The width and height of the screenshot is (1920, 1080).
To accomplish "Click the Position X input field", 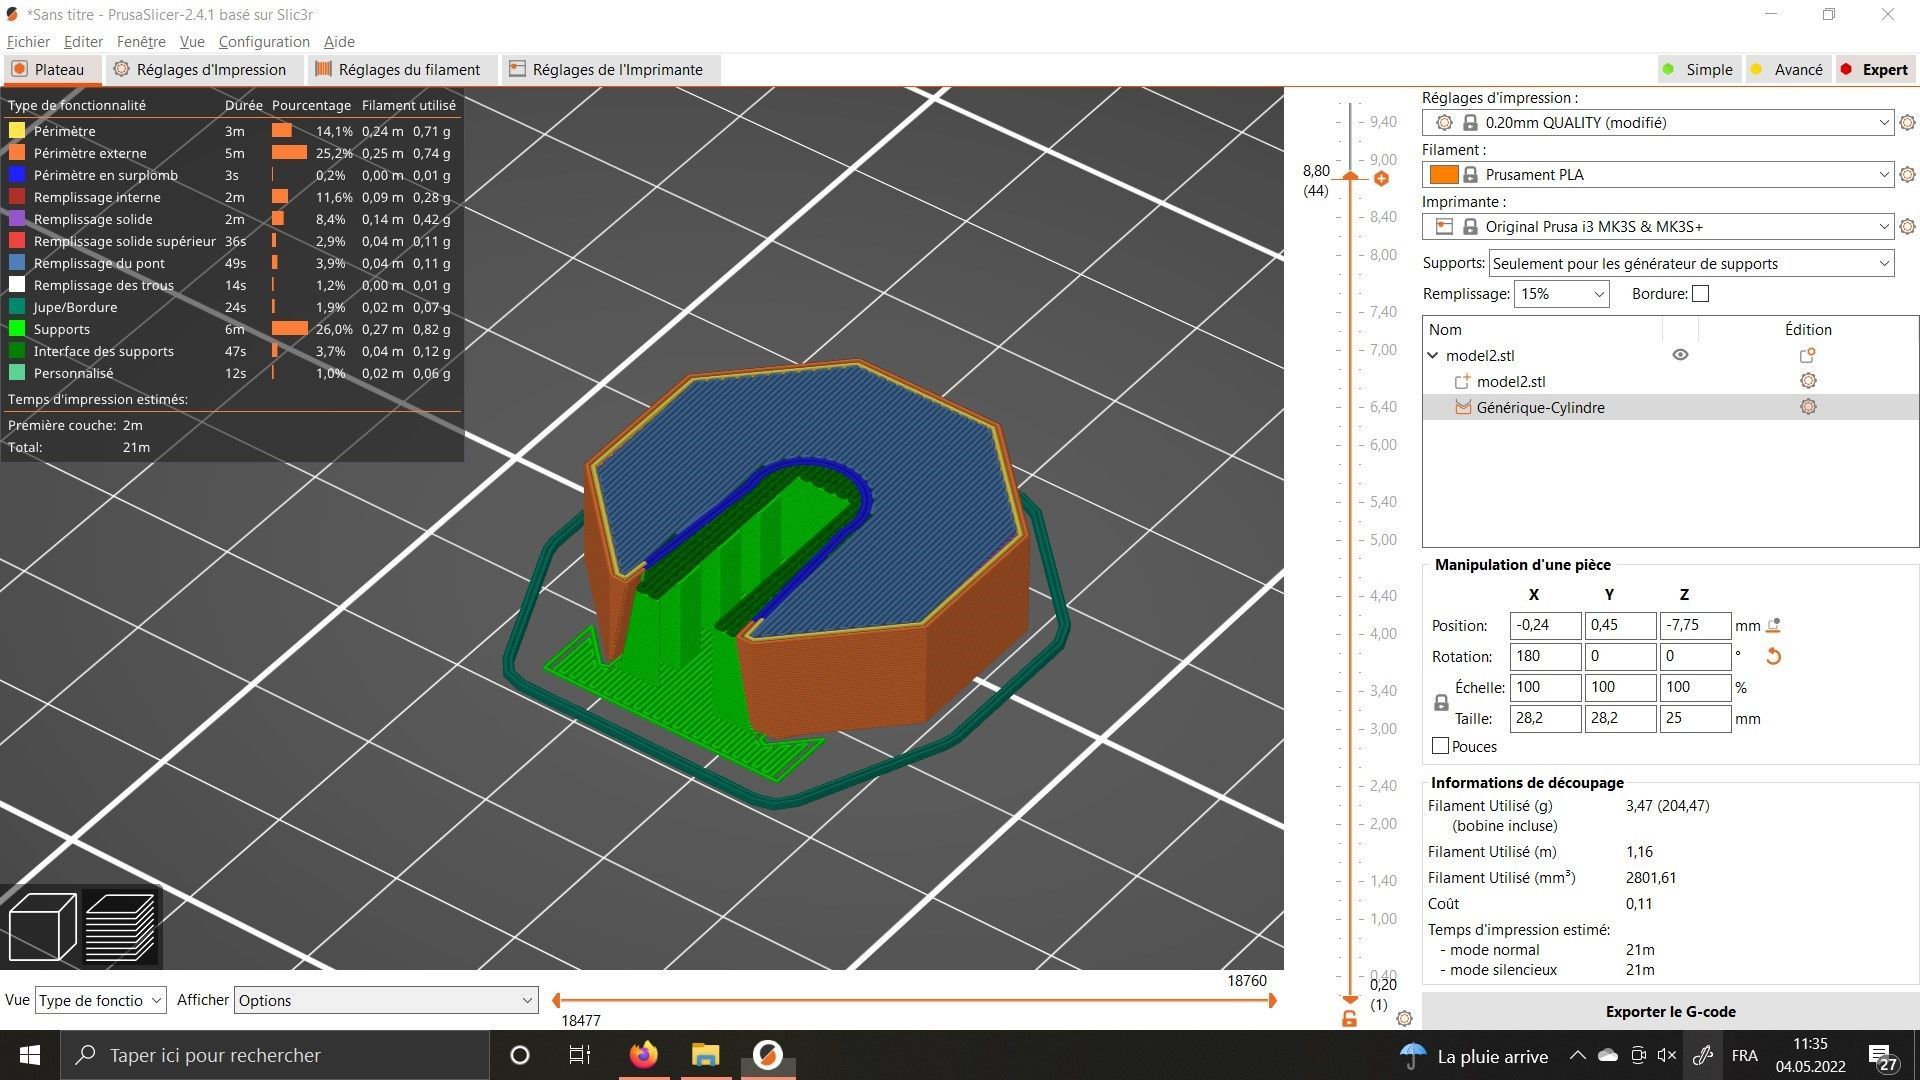I will pos(1545,625).
